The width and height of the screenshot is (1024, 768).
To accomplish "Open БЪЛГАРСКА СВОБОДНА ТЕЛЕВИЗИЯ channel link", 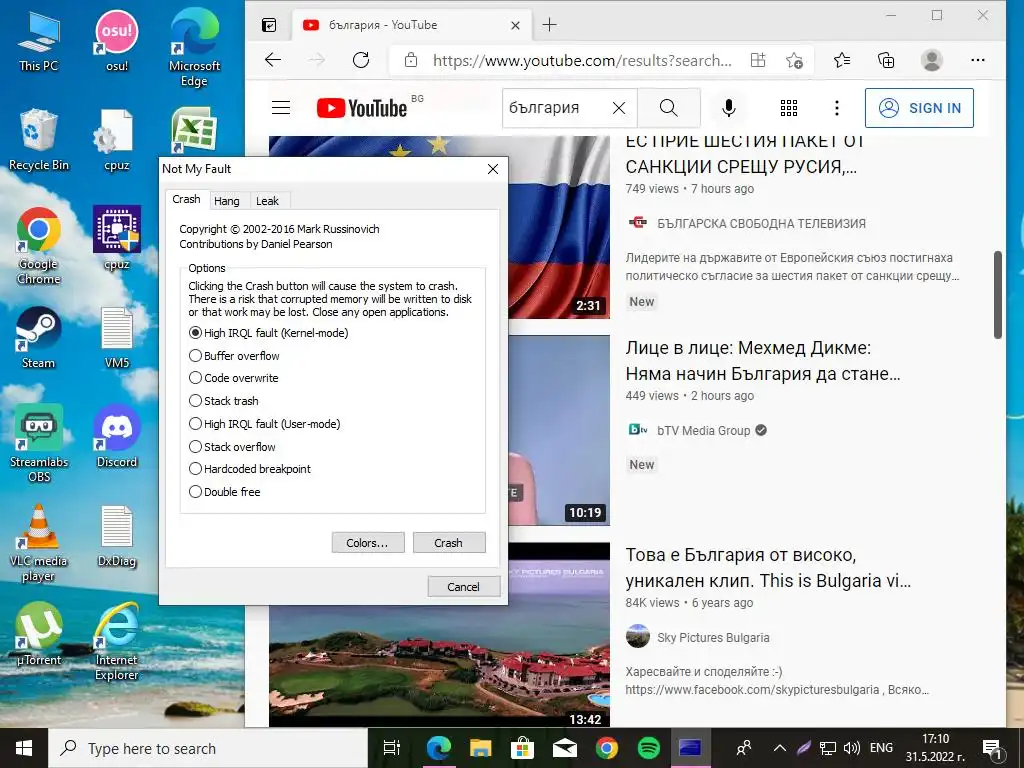I will [761, 224].
